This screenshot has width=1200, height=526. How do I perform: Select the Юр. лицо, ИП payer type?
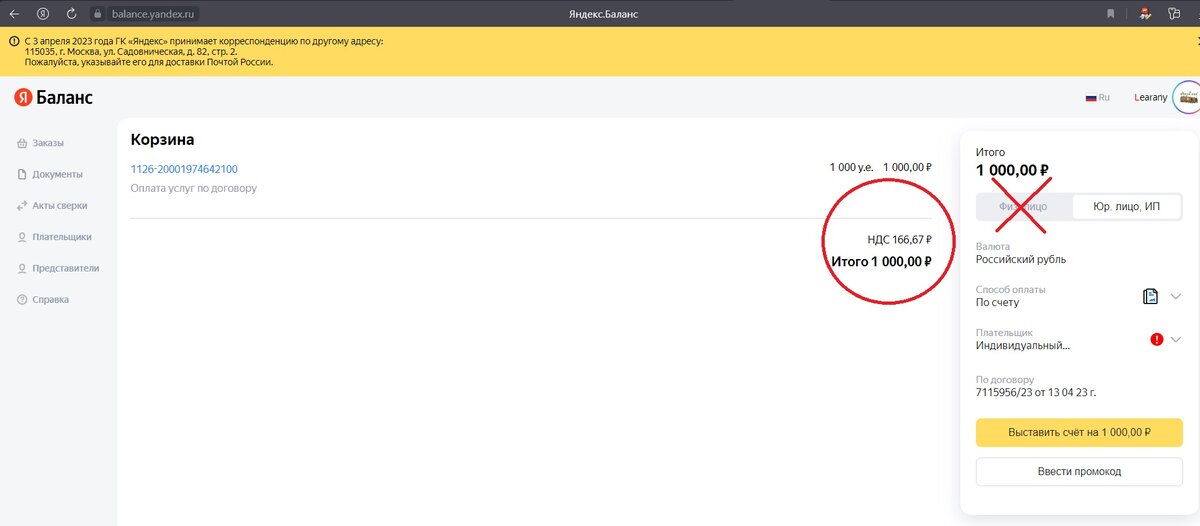point(1127,207)
